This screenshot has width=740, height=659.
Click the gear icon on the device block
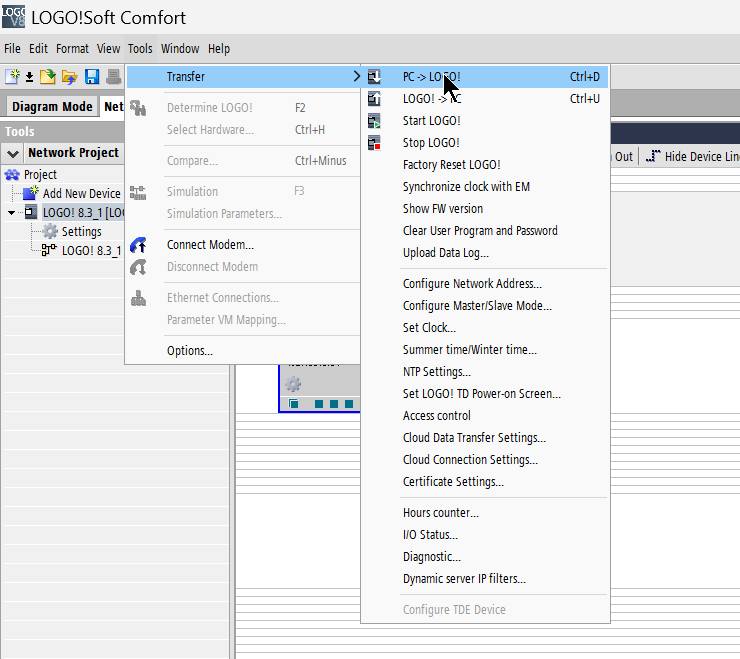coord(293,384)
